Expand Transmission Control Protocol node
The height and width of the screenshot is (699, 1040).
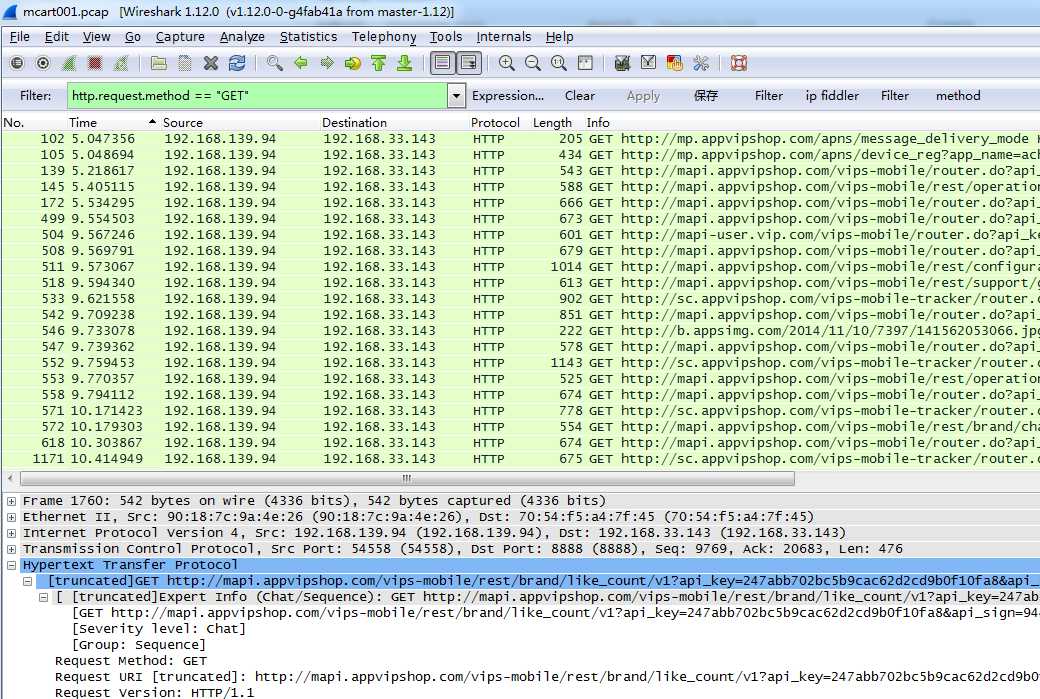pos(11,549)
